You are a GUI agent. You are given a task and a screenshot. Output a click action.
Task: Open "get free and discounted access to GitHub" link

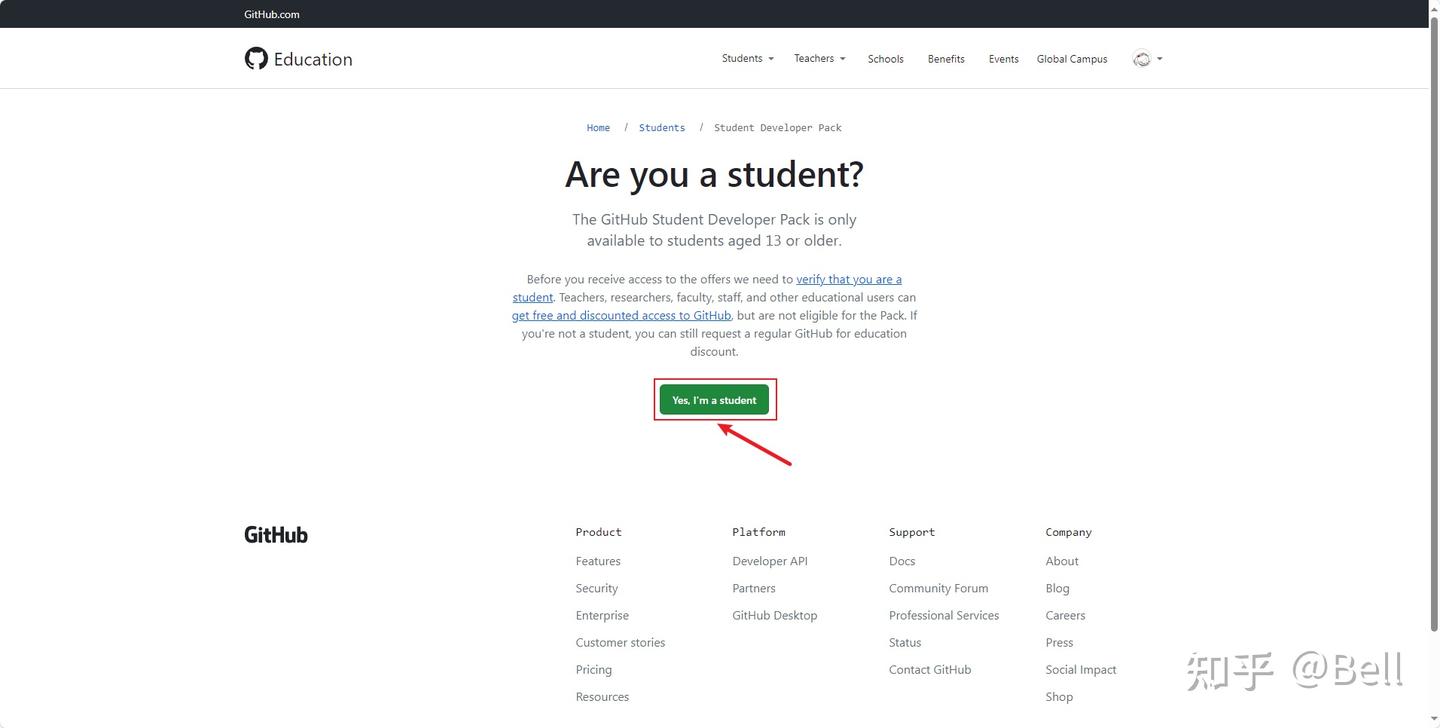621,316
